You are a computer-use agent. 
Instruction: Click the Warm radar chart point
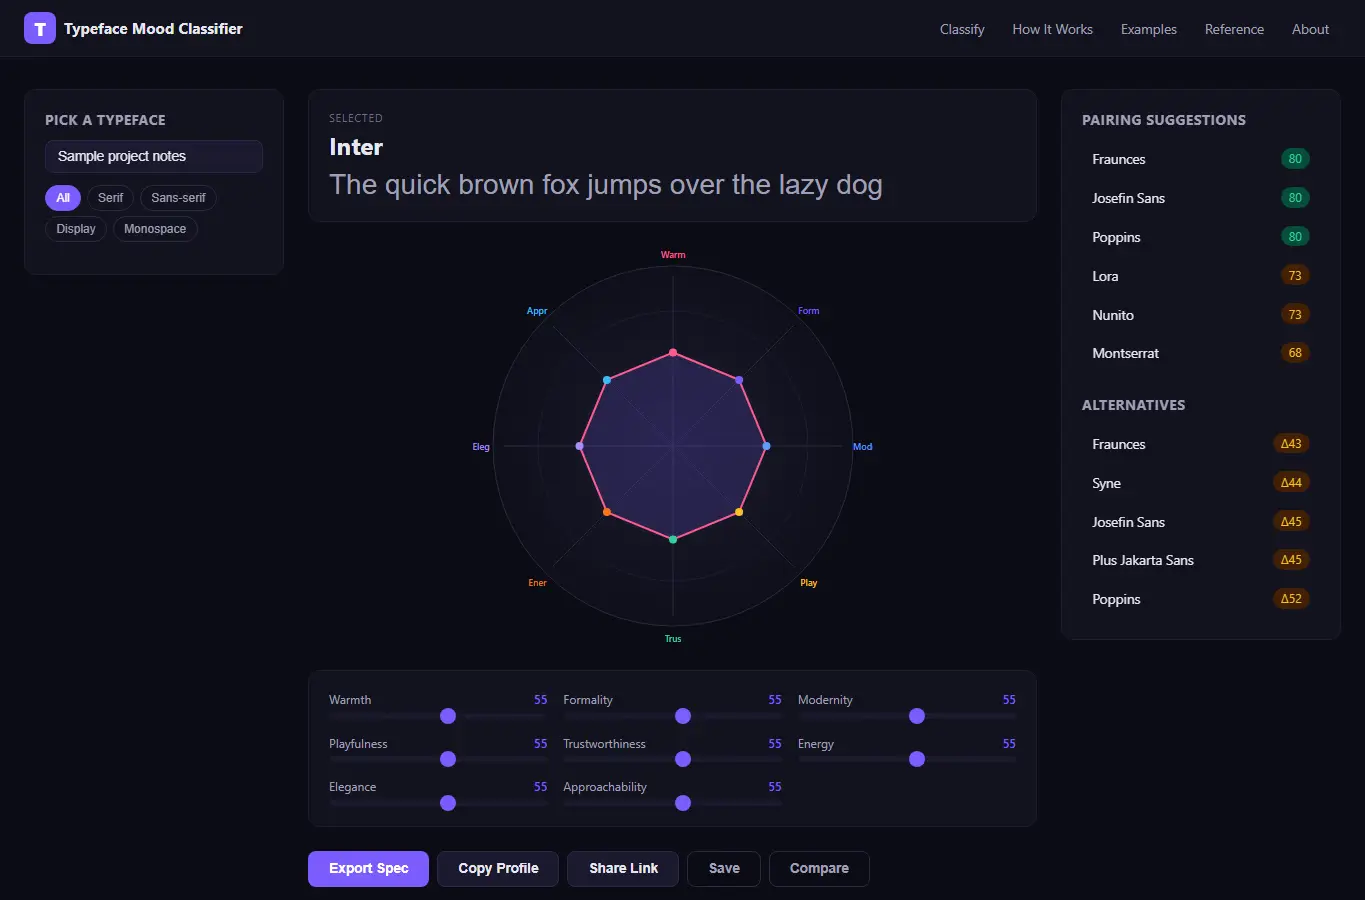coord(673,352)
